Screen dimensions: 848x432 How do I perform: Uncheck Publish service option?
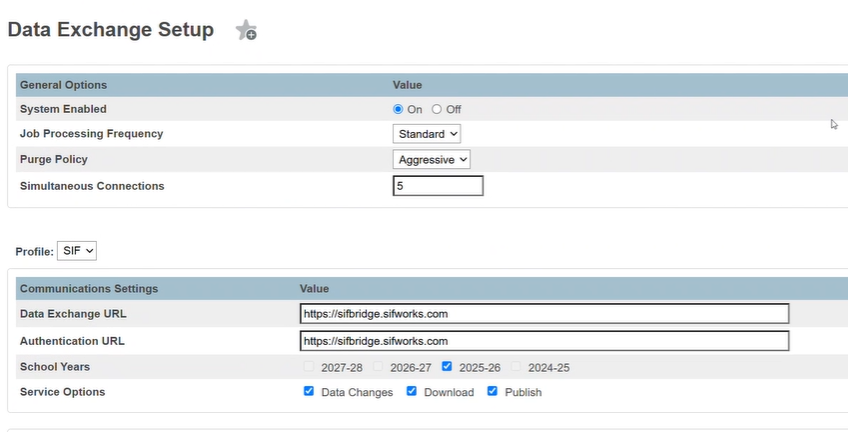click(492, 391)
